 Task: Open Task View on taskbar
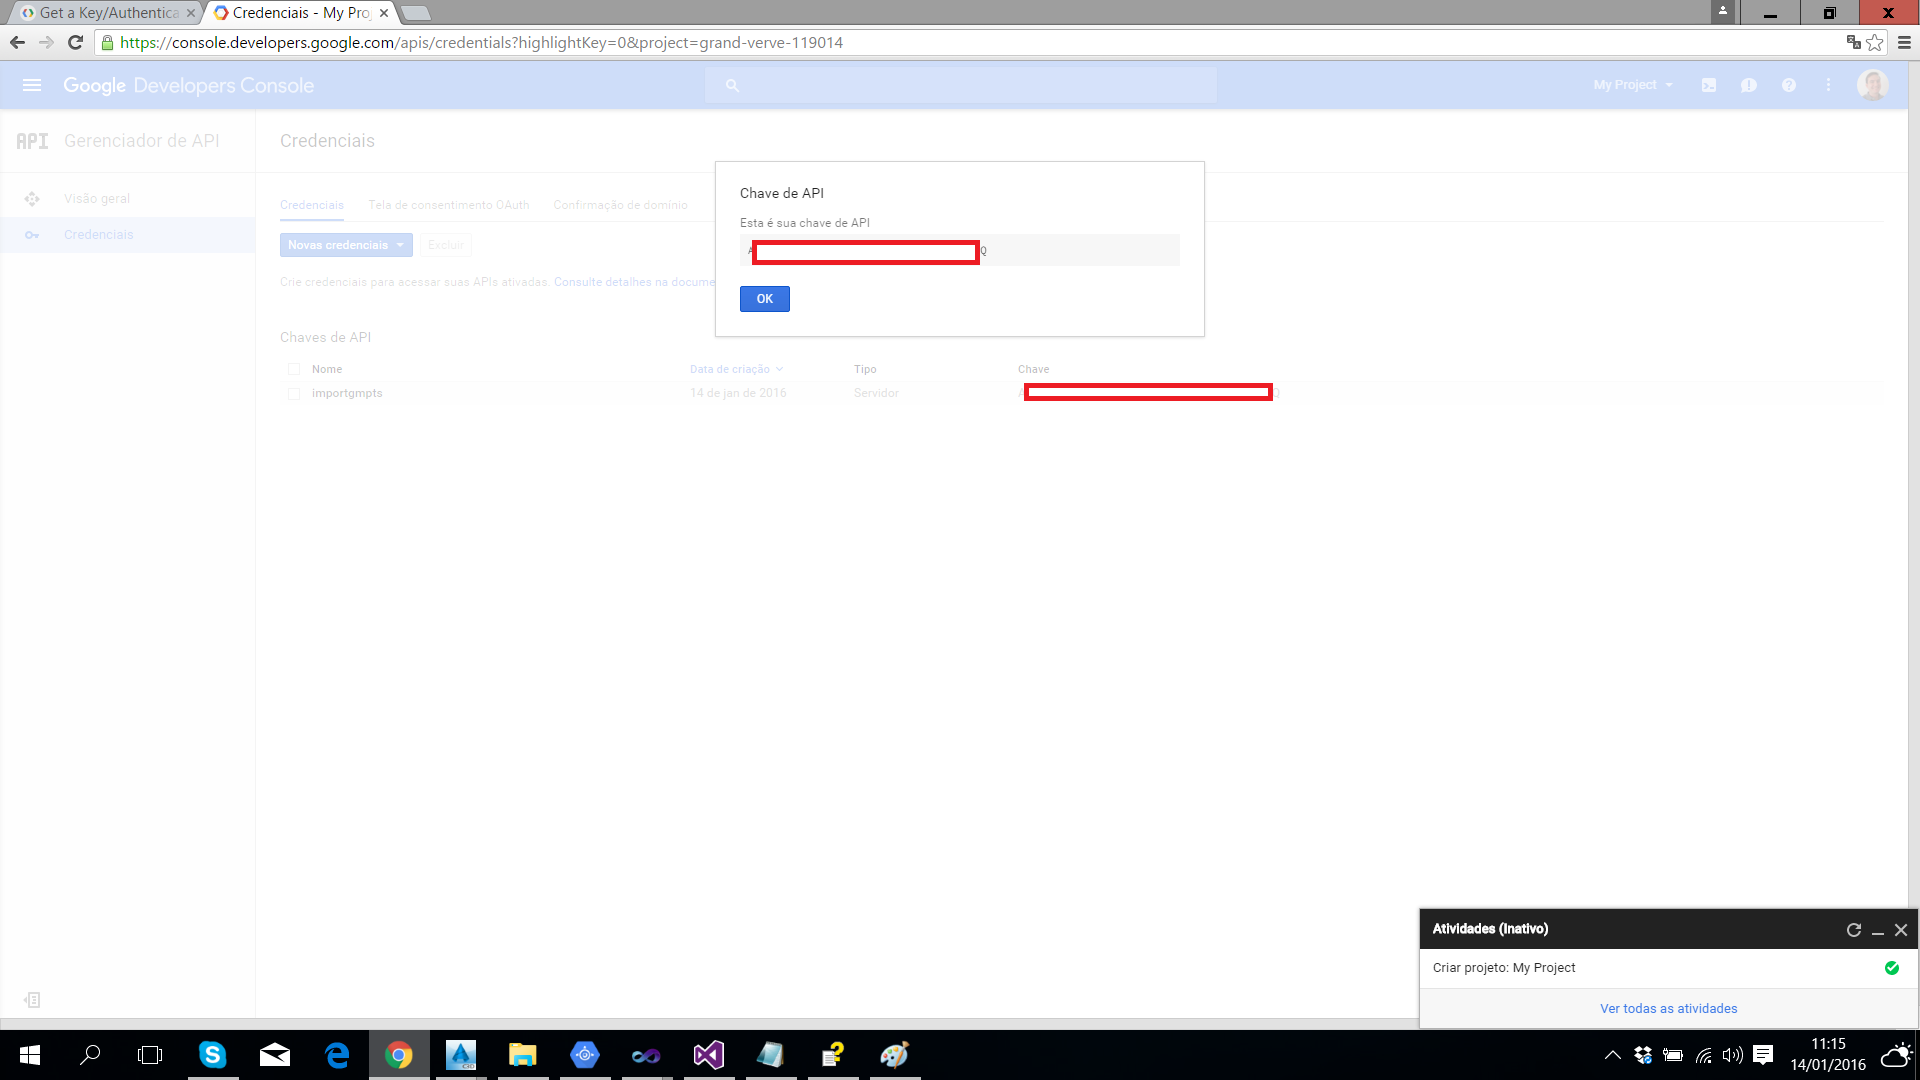pyautogui.click(x=150, y=1055)
